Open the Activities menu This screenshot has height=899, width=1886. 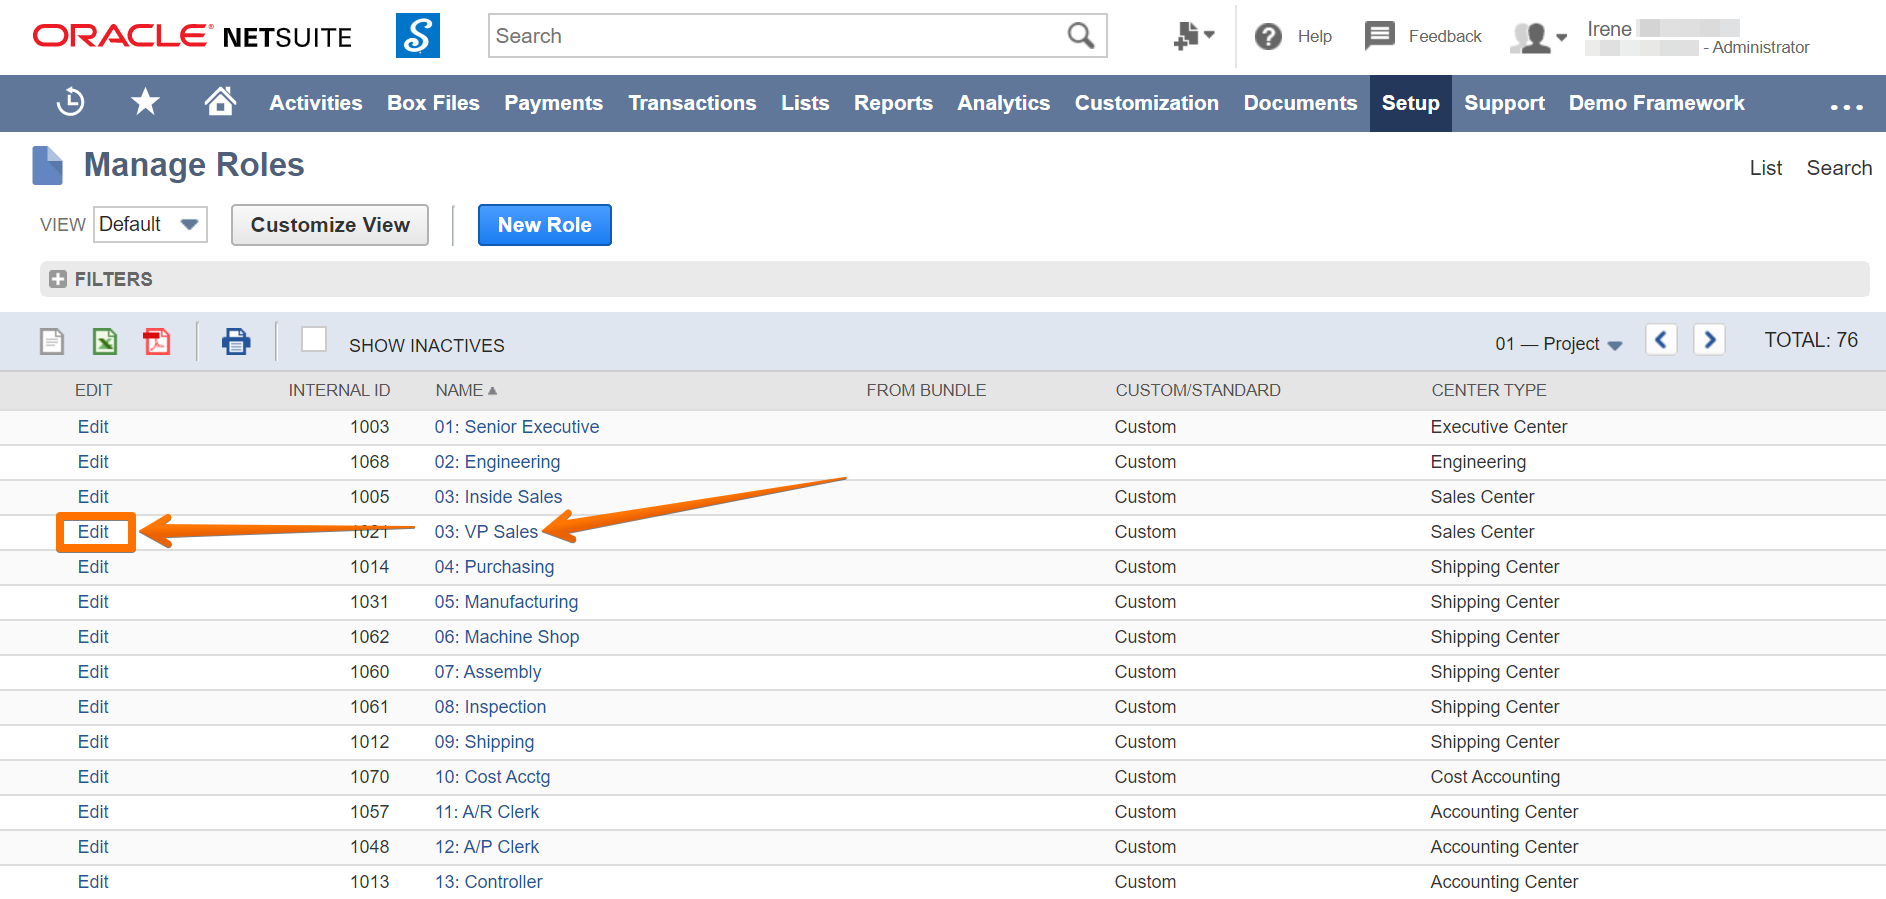(x=316, y=103)
